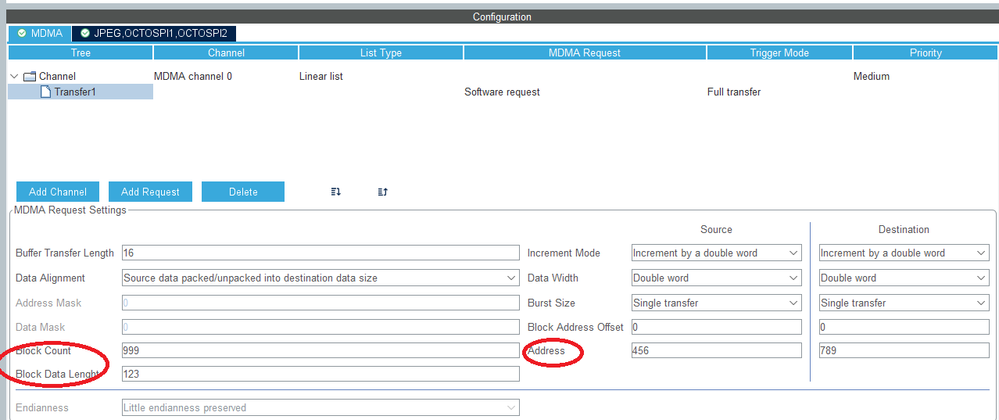Click the Block Count input field
Viewport: 999px width, 420px height.
coord(320,351)
